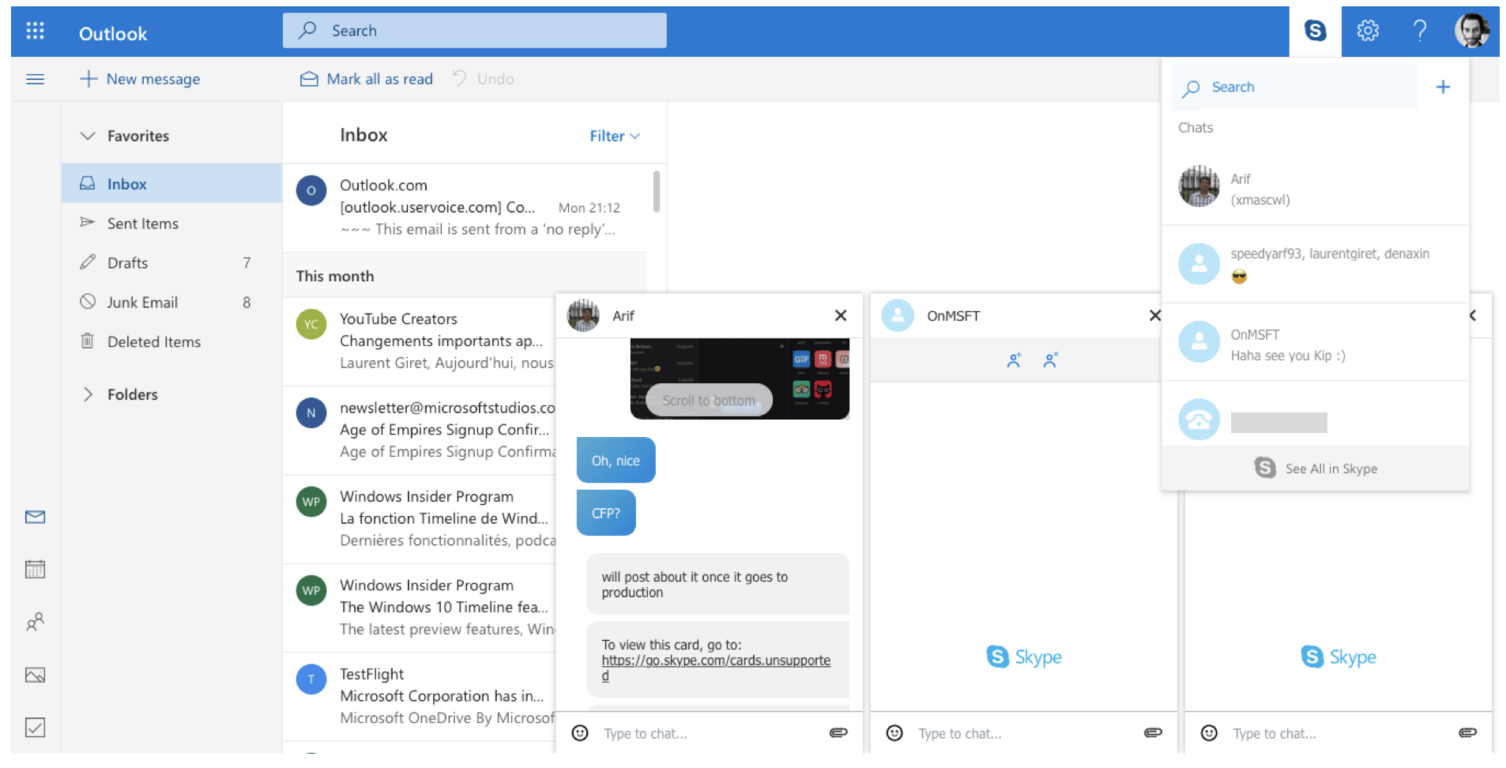Image resolution: width=1506 pixels, height=768 pixels.
Task: Open the Sent Items folder
Action: (x=171, y=223)
